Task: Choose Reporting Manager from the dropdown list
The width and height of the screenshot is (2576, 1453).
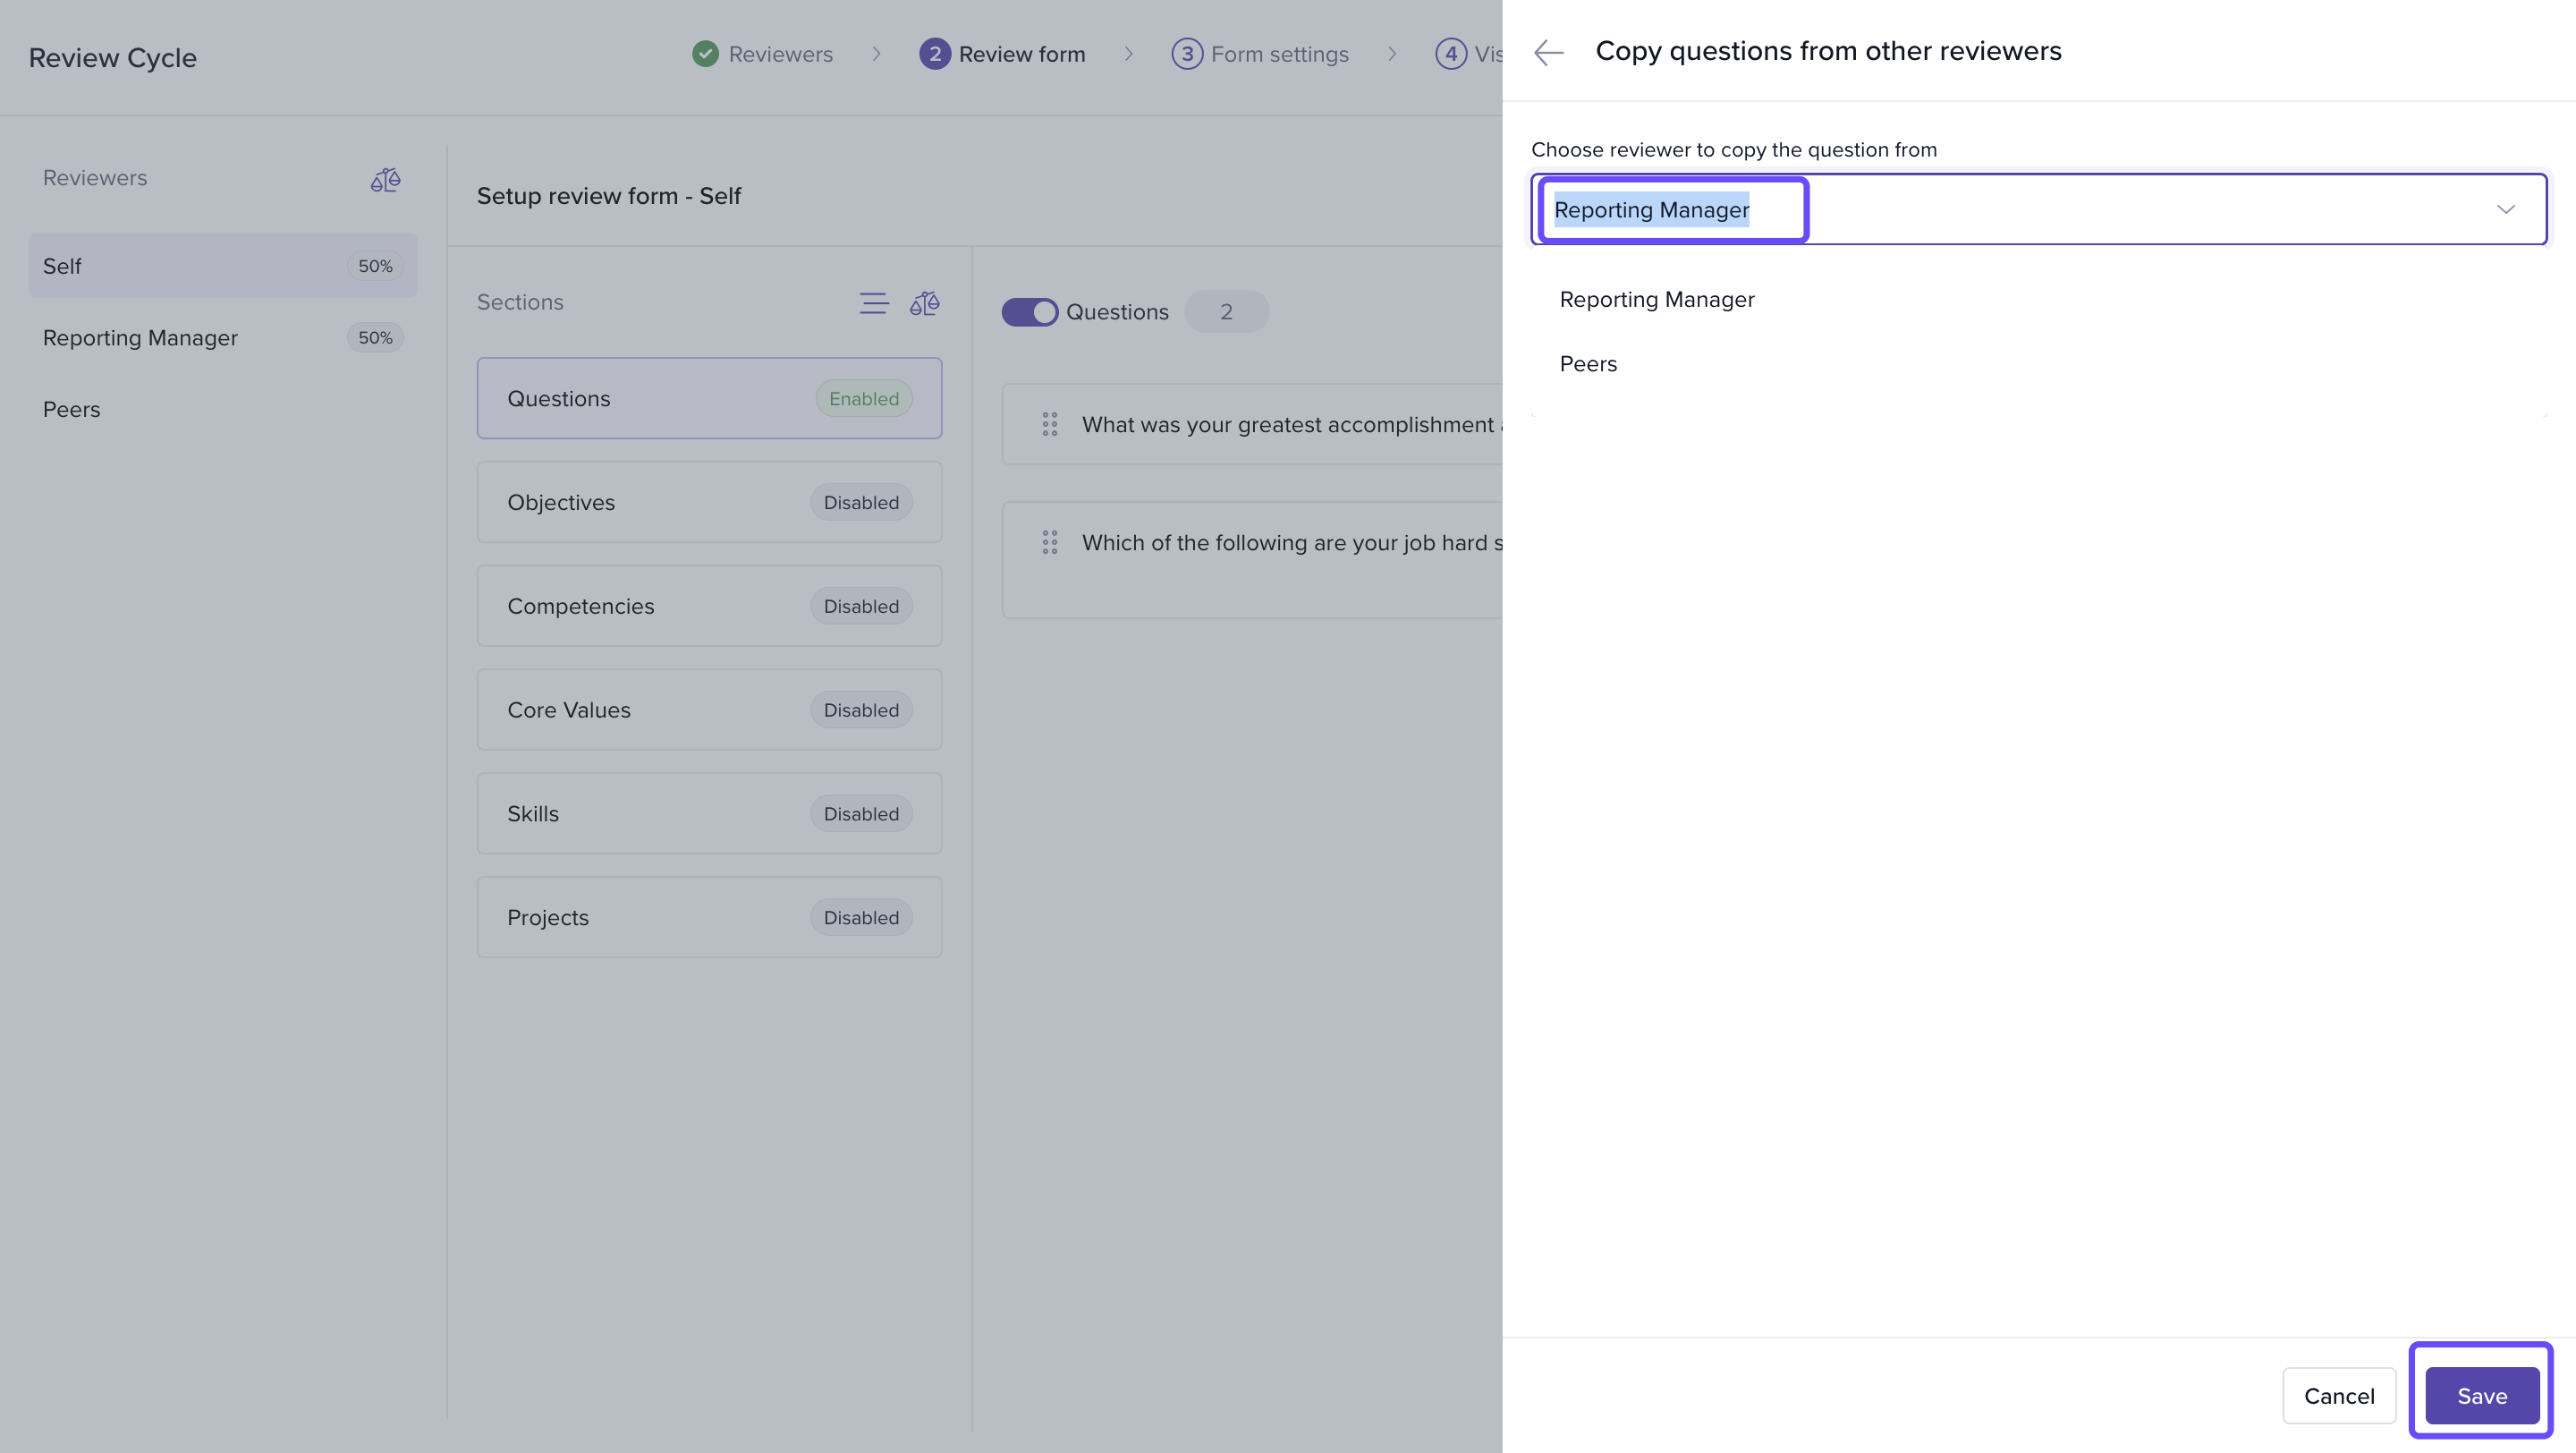Action: [x=1656, y=300]
